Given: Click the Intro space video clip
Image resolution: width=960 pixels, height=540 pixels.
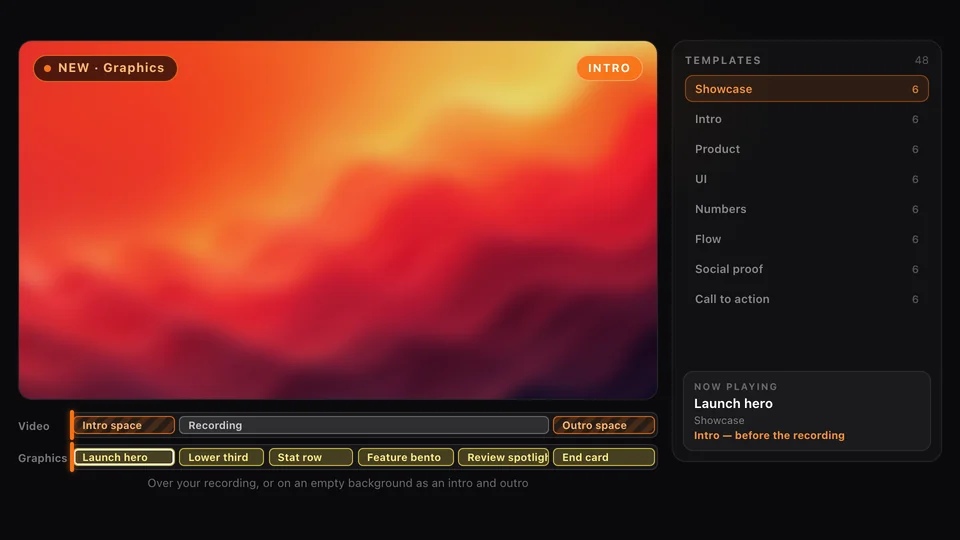Looking at the screenshot, I should (x=124, y=425).
